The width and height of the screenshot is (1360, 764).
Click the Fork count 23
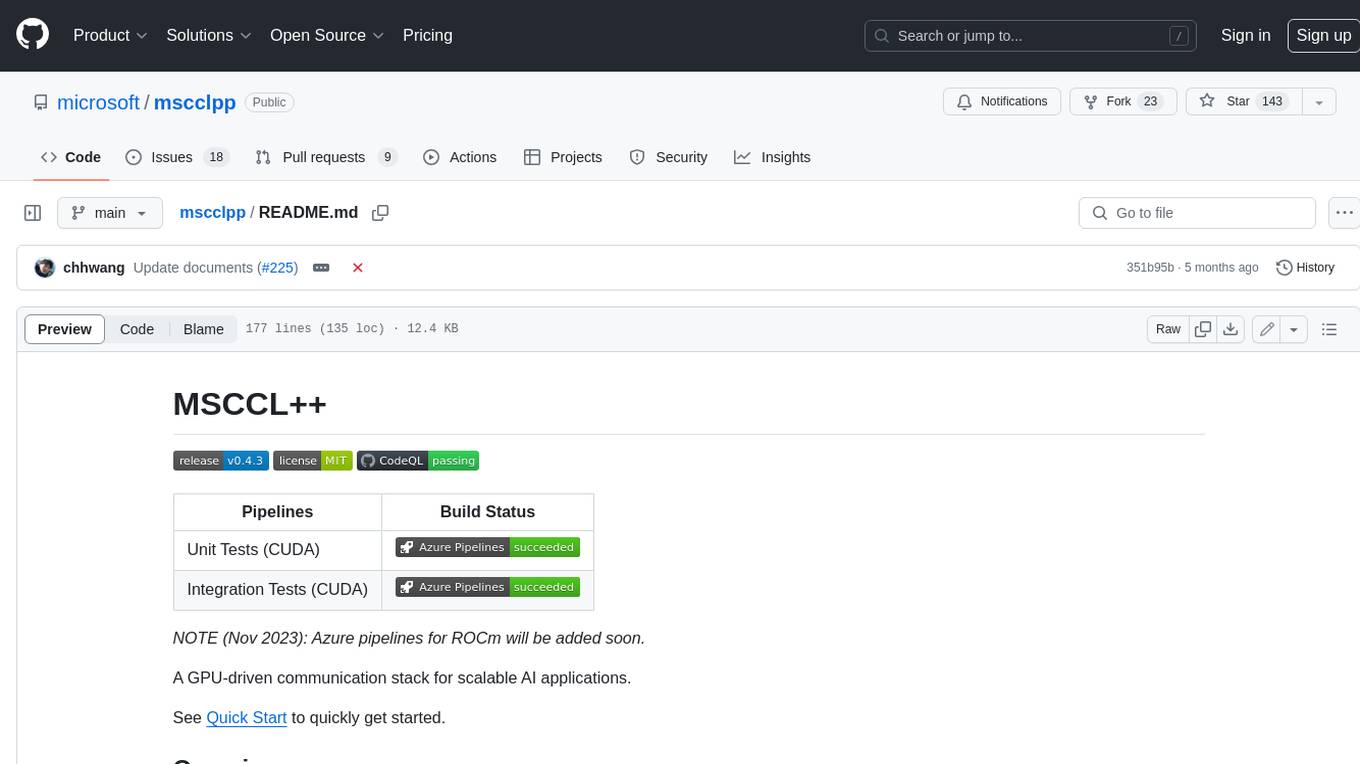tap(1150, 102)
